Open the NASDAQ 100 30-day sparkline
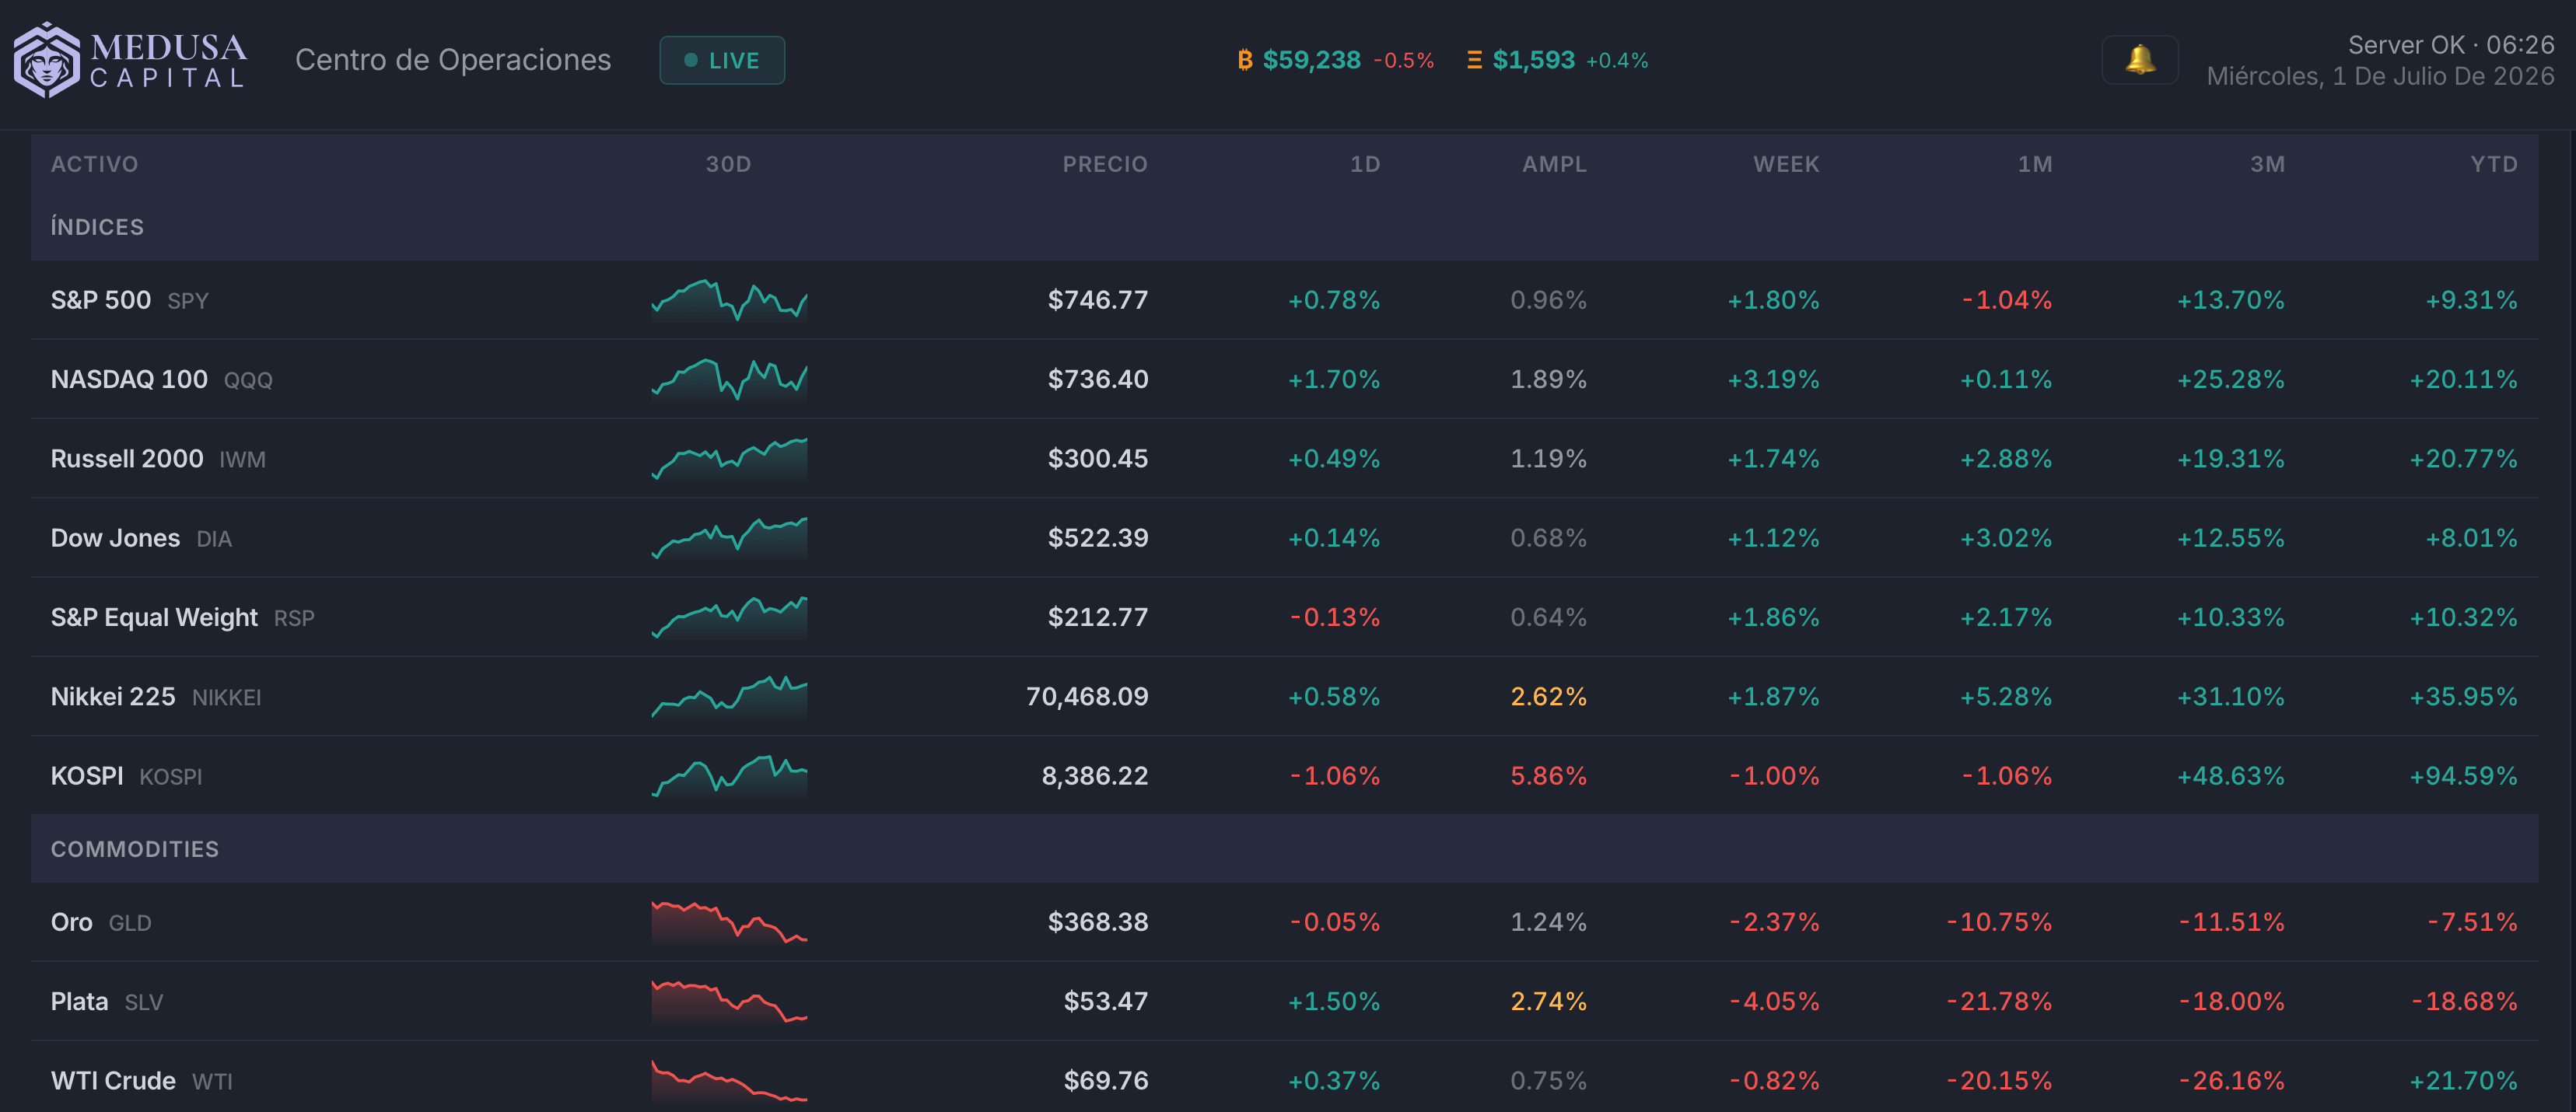This screenshot has width=2576, height=1112. [729, 379]
